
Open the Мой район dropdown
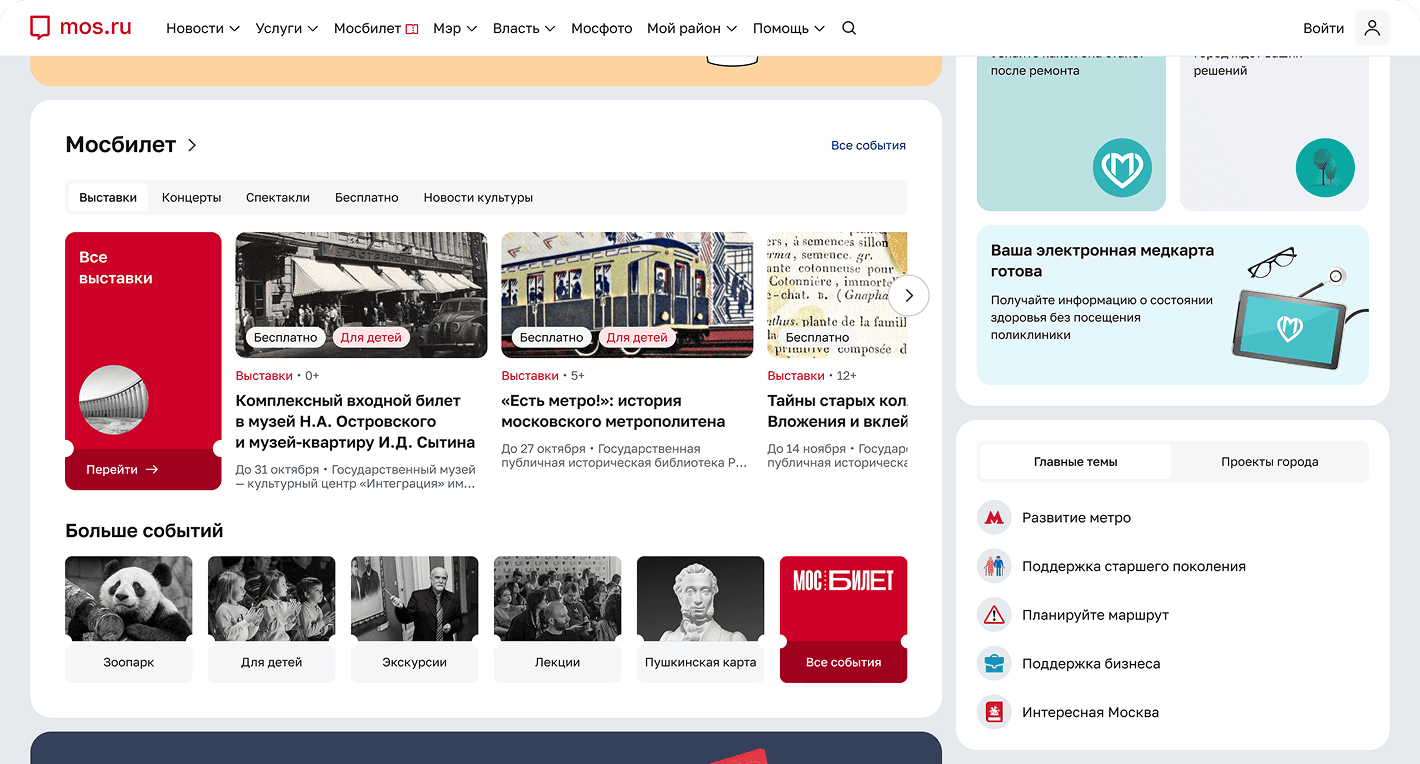pos(692,28)
